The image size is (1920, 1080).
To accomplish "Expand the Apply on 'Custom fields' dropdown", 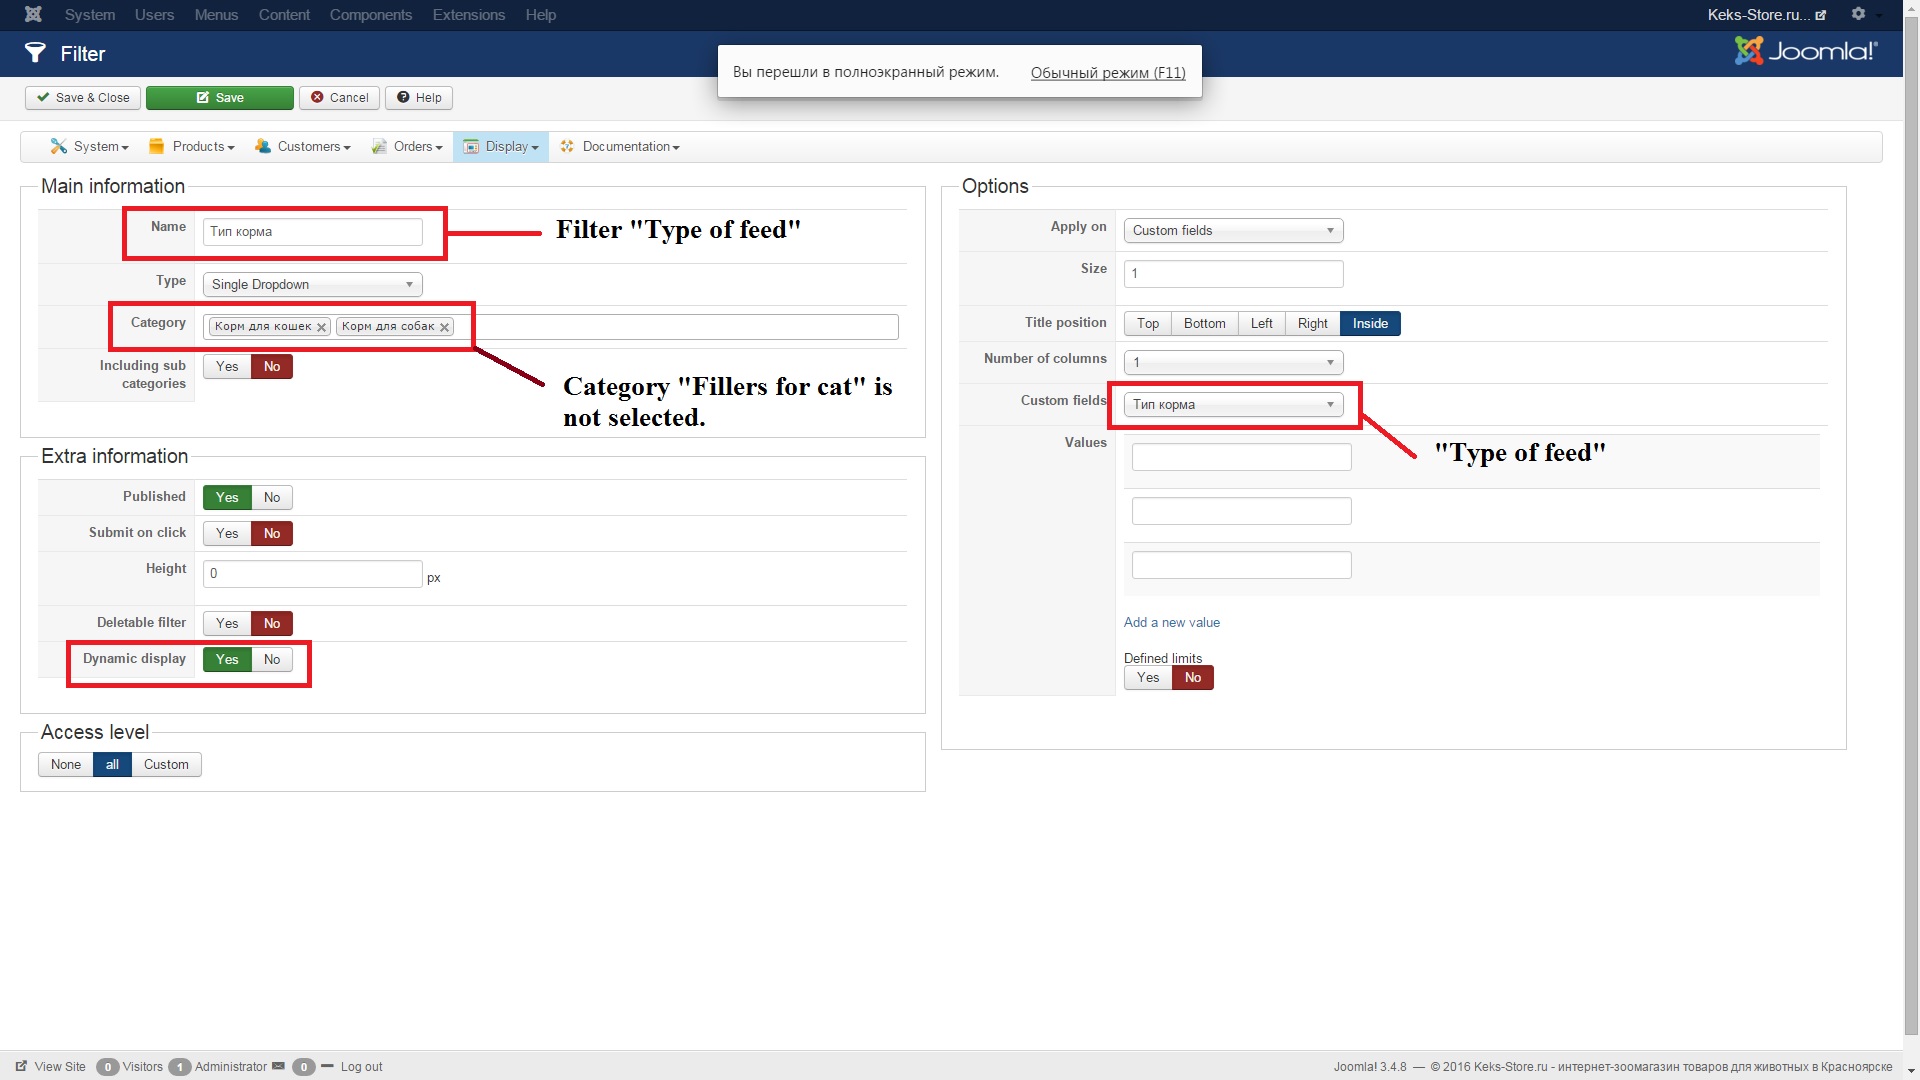I will pyautogui.click(x=1232, y=230).
